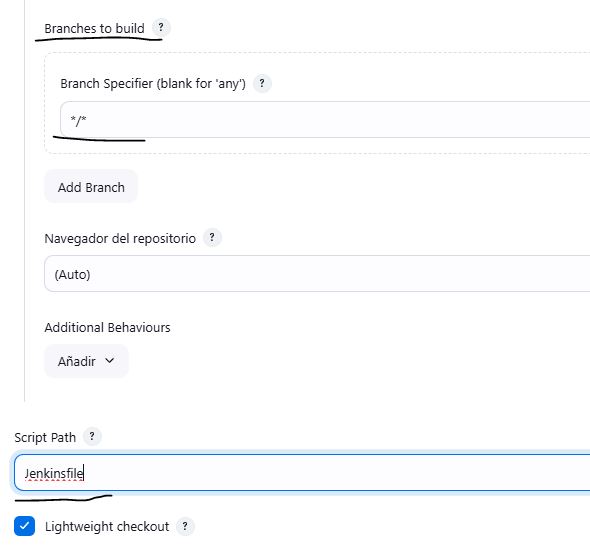590x554 pixels.
Task: Click the Branch Specifier label text
Action: pyautogui.click(x=153, y=84)
